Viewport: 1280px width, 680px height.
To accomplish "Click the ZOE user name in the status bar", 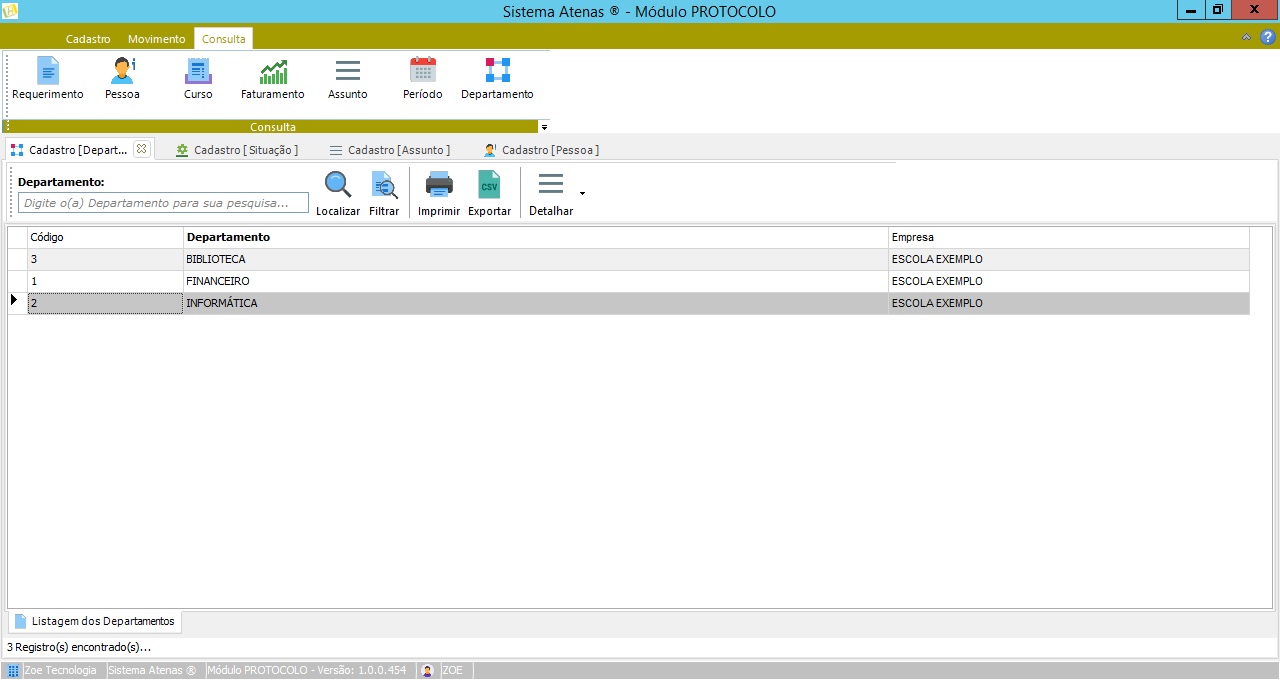I will click(x=452, y=670).
